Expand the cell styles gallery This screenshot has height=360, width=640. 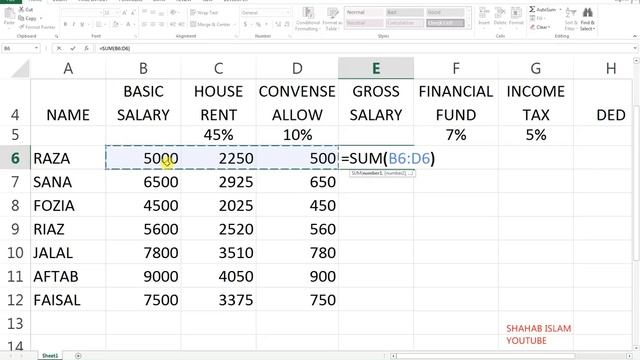(469, 26)
